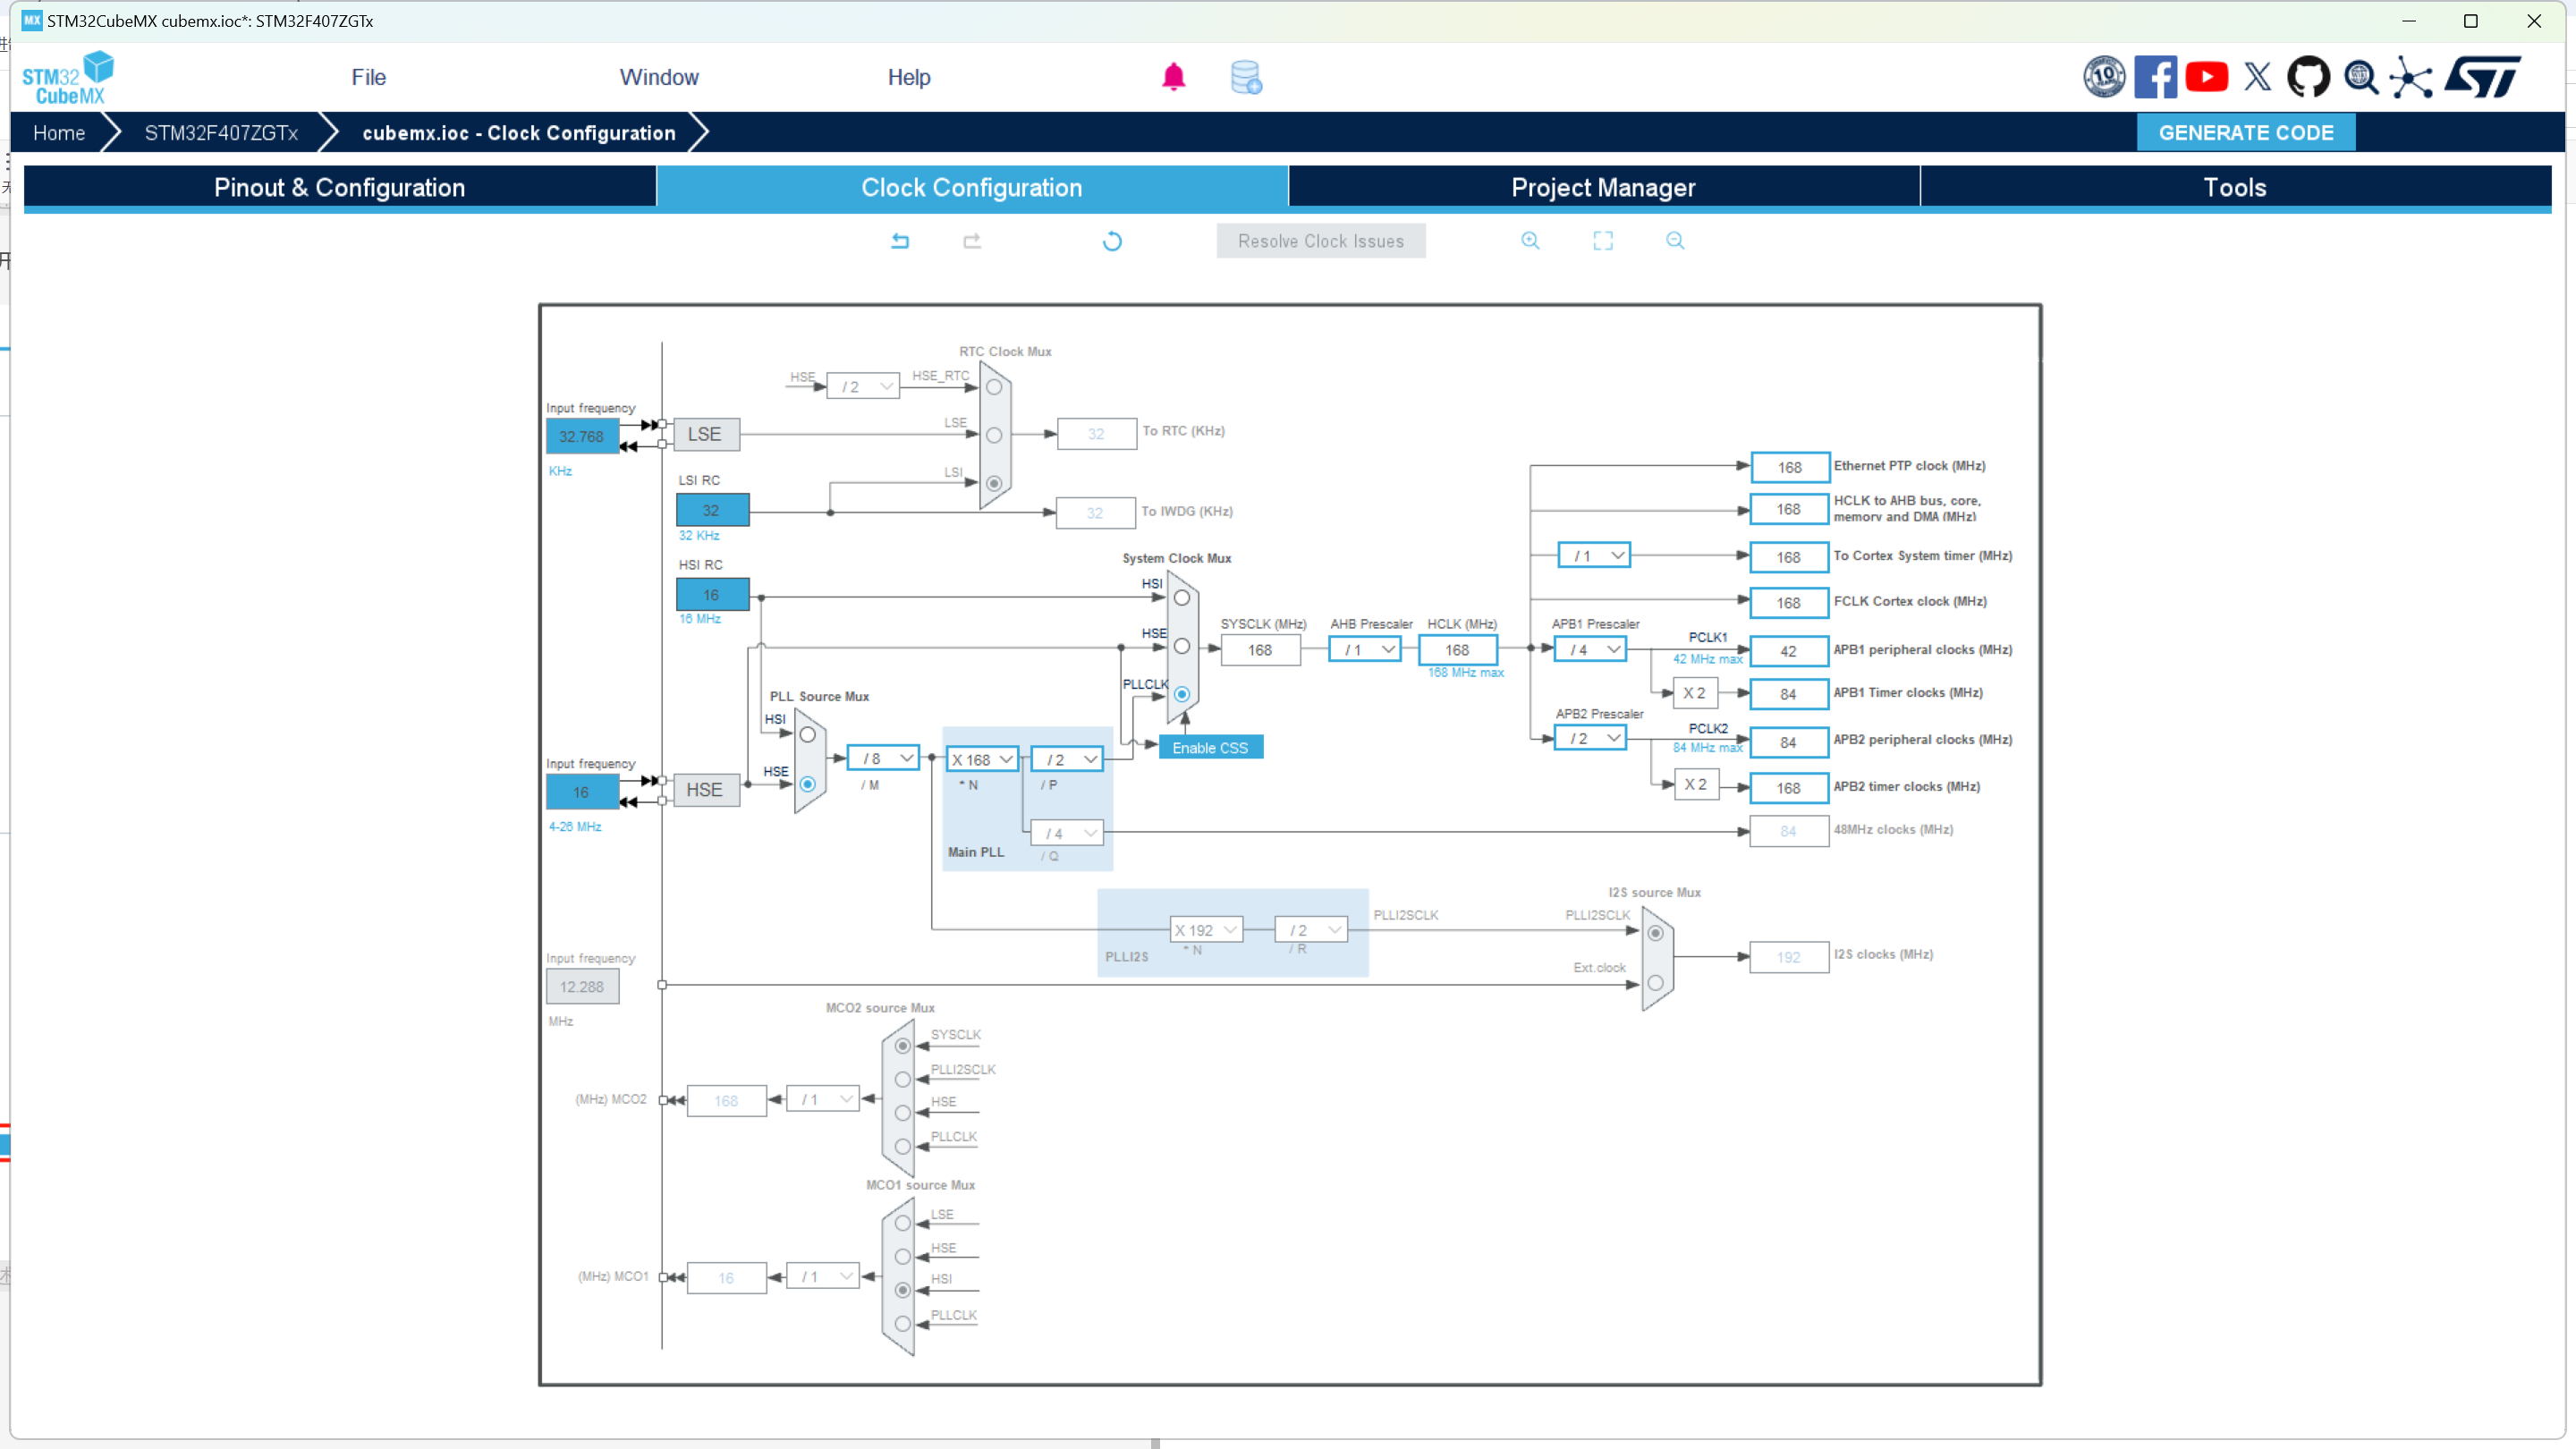Select LSE in RTC Clock Mux
The image size is (2576, 1449).
pos(994,435)
